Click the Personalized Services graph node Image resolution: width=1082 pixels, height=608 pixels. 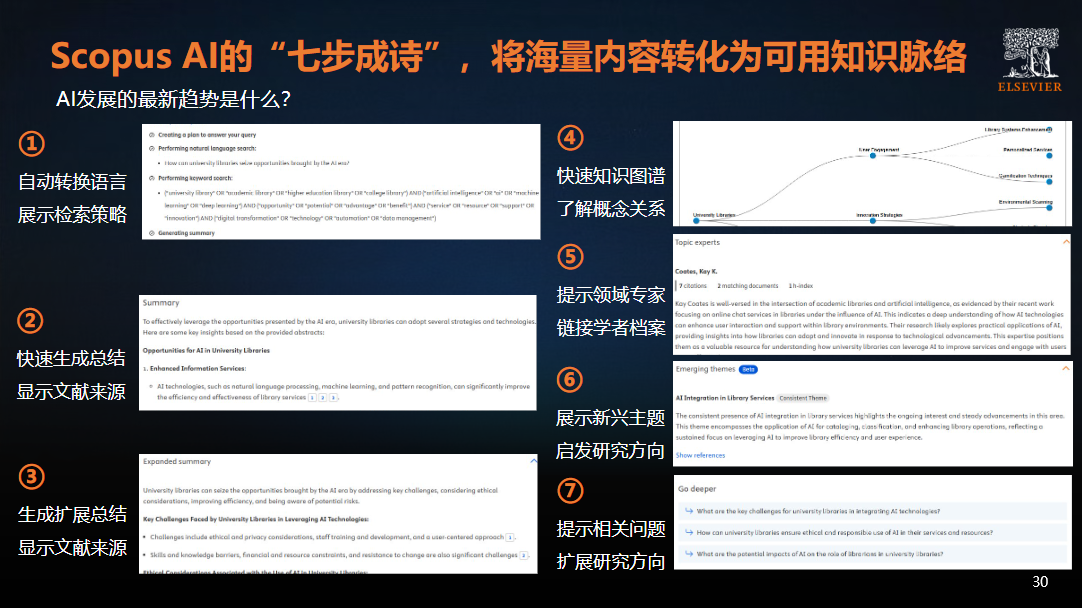[1050, 155]
